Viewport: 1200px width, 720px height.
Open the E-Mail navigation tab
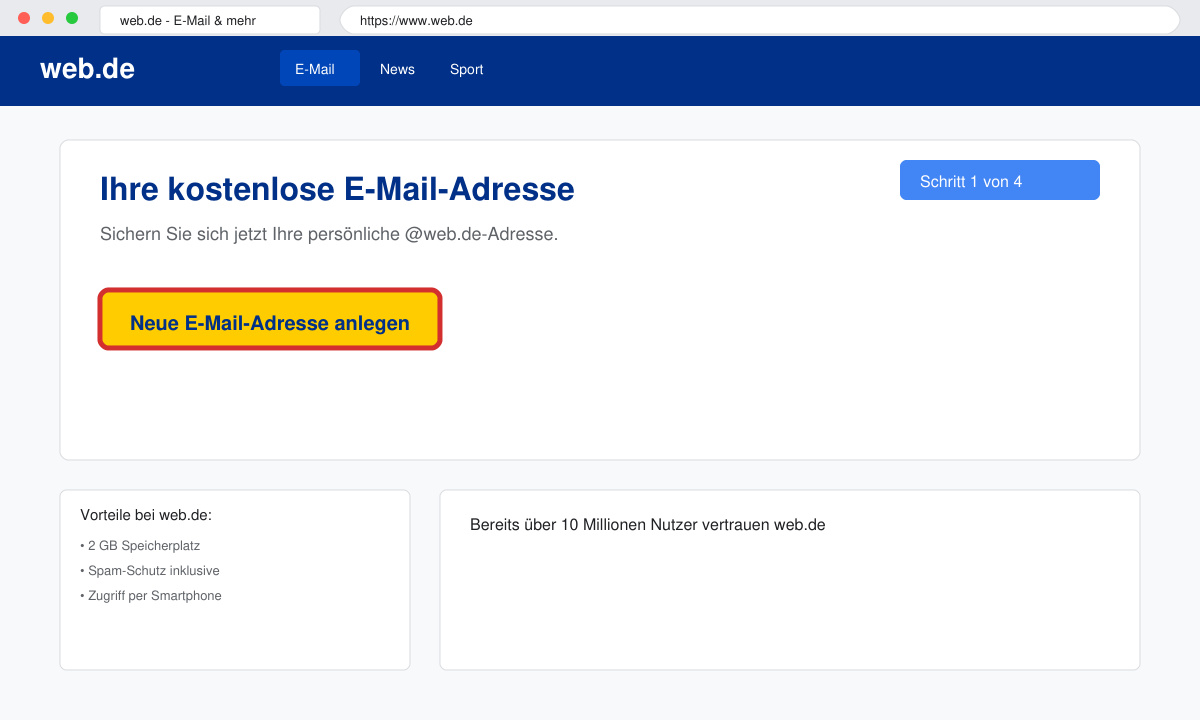(320, 68)
